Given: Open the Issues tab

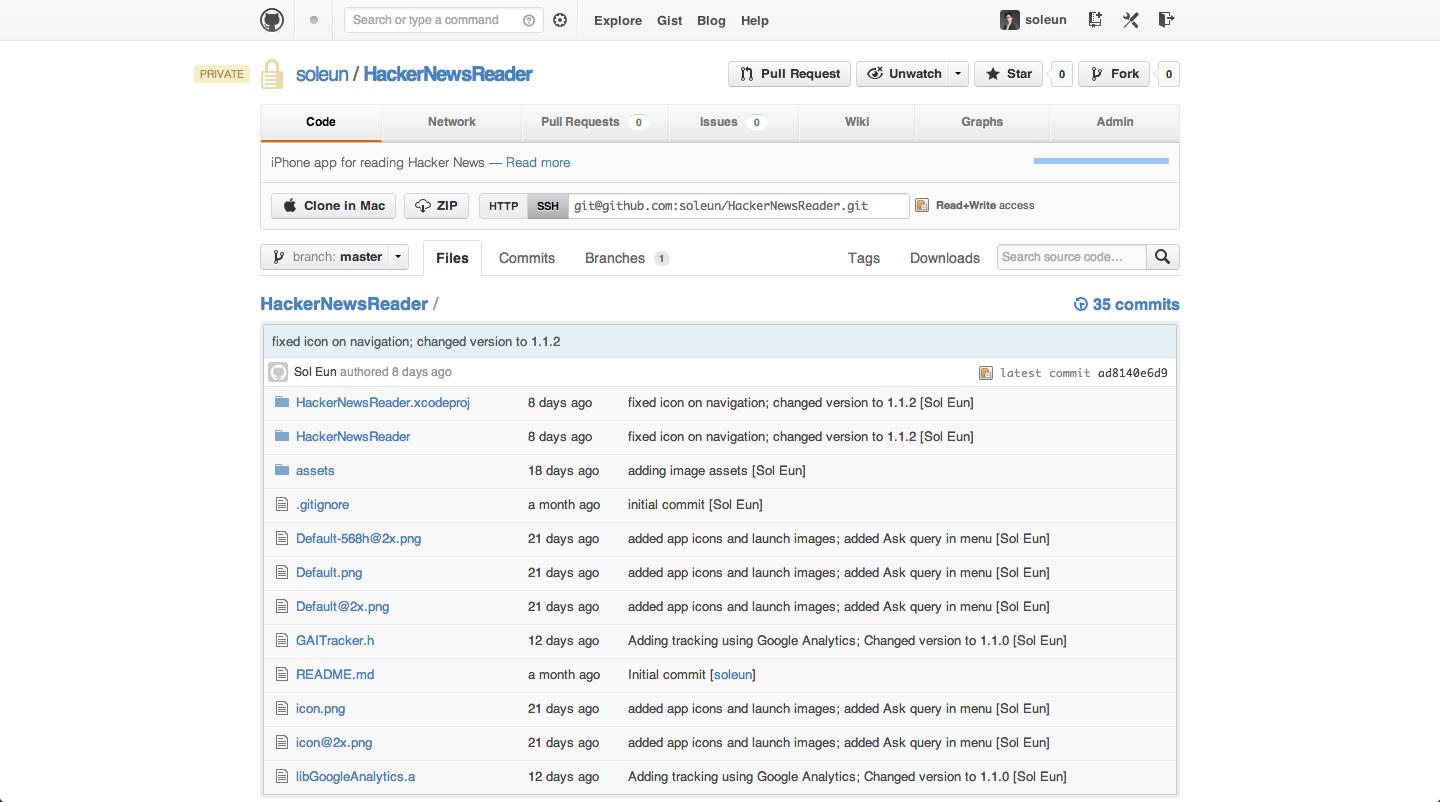Looking at the screenshot, I should [732, 122].
